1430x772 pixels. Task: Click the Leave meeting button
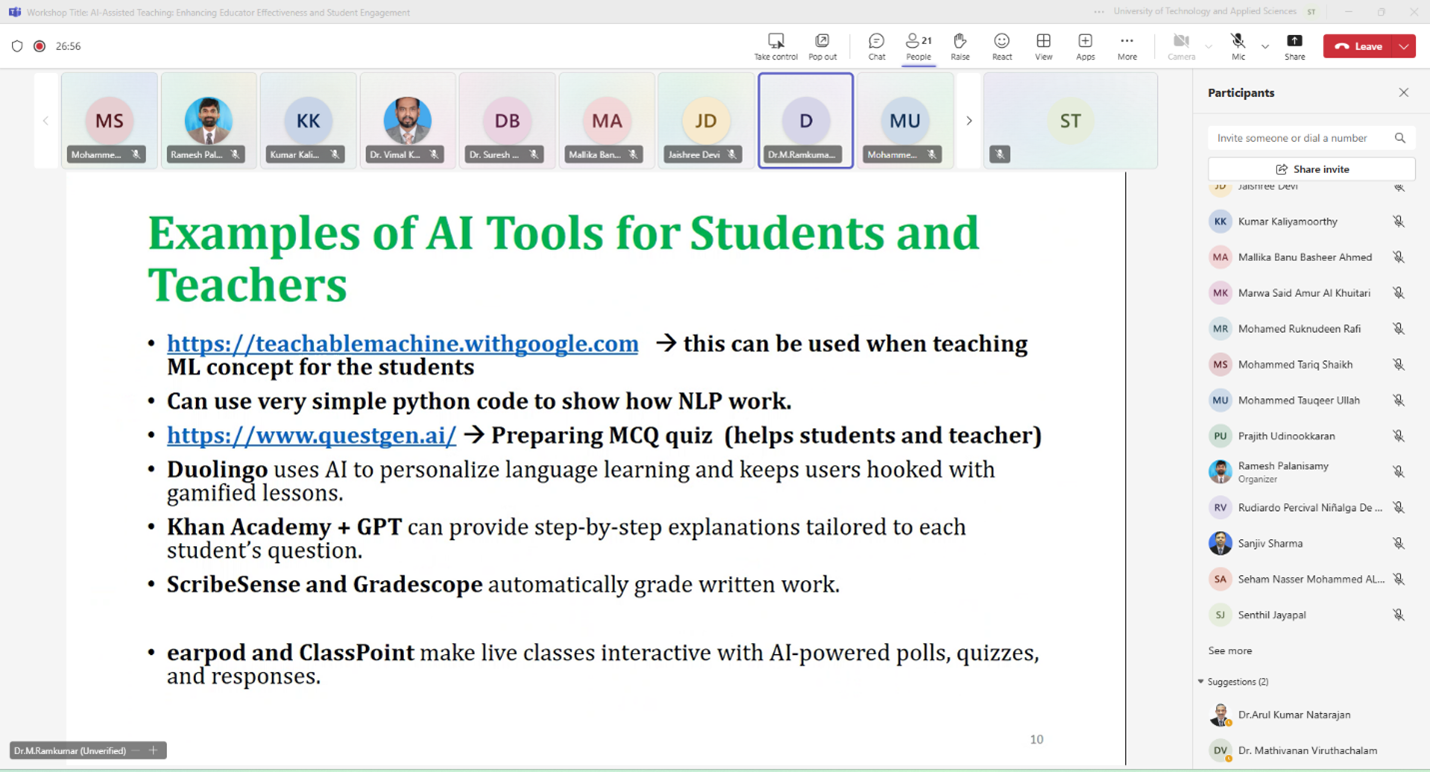pos(1358,46)
